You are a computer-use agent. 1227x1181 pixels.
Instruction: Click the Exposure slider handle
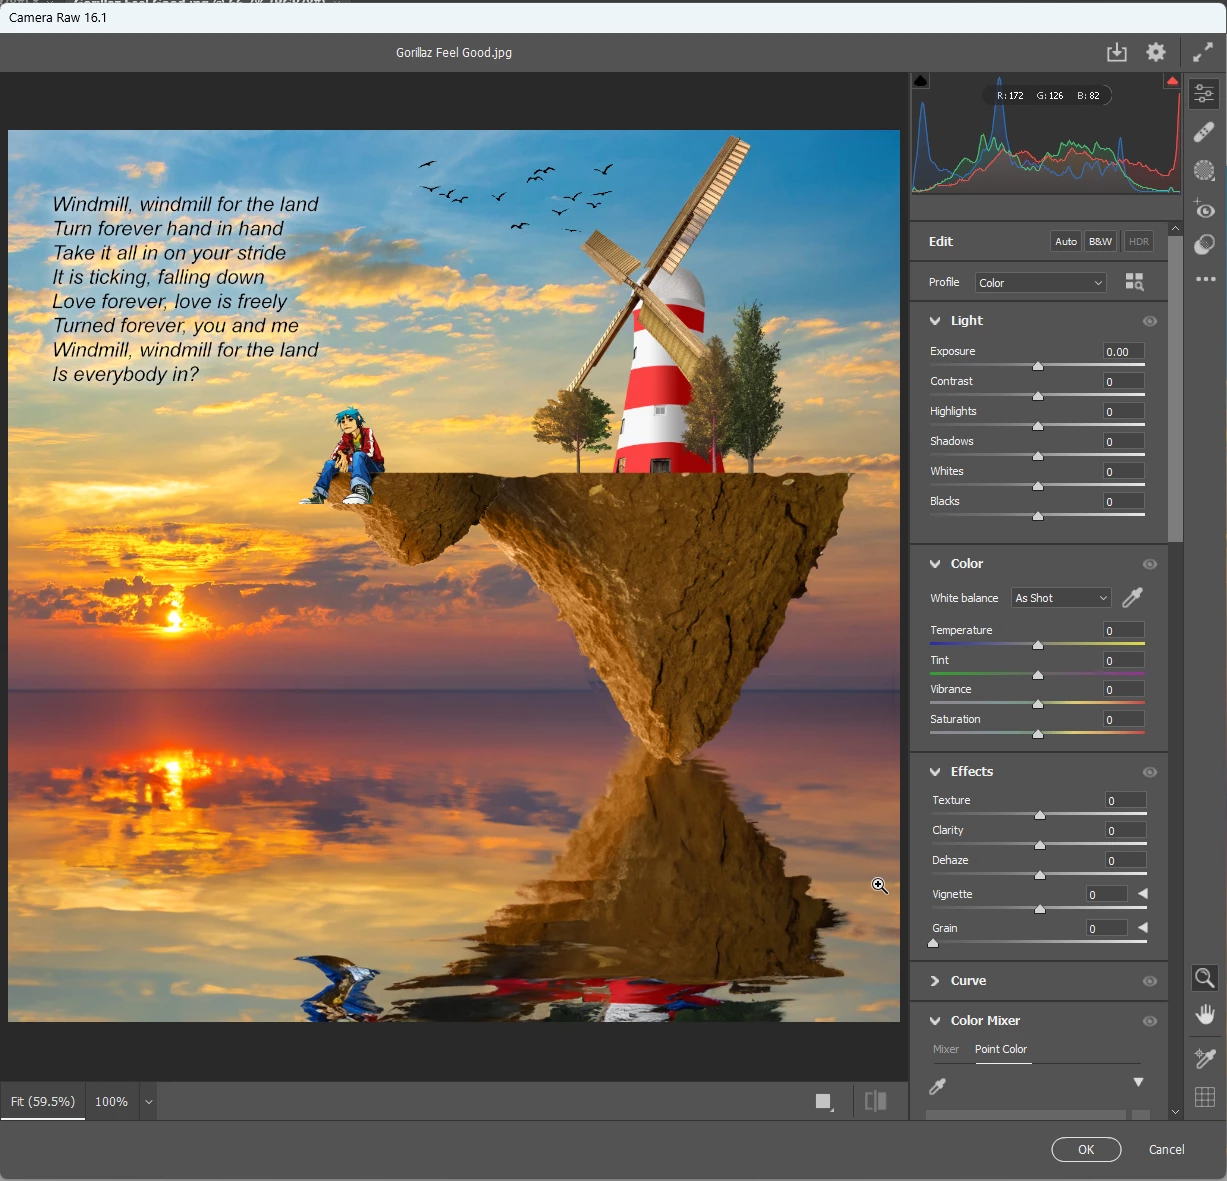click(x=1038, y=366)
